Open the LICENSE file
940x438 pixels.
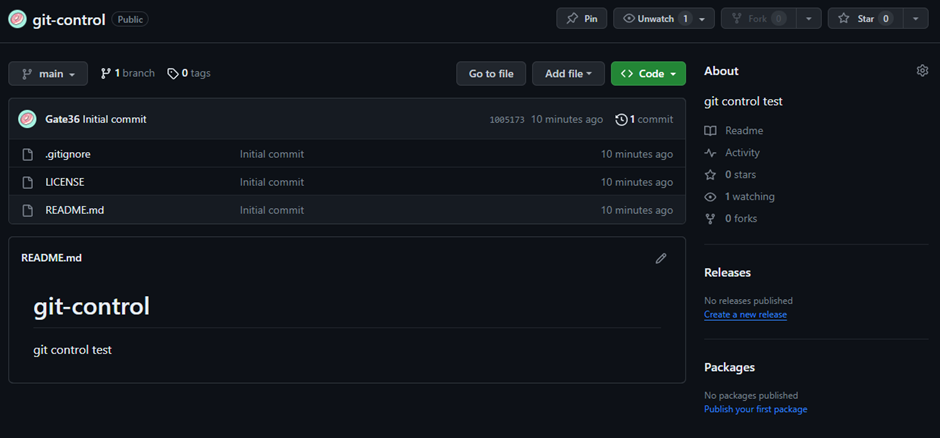65,182
